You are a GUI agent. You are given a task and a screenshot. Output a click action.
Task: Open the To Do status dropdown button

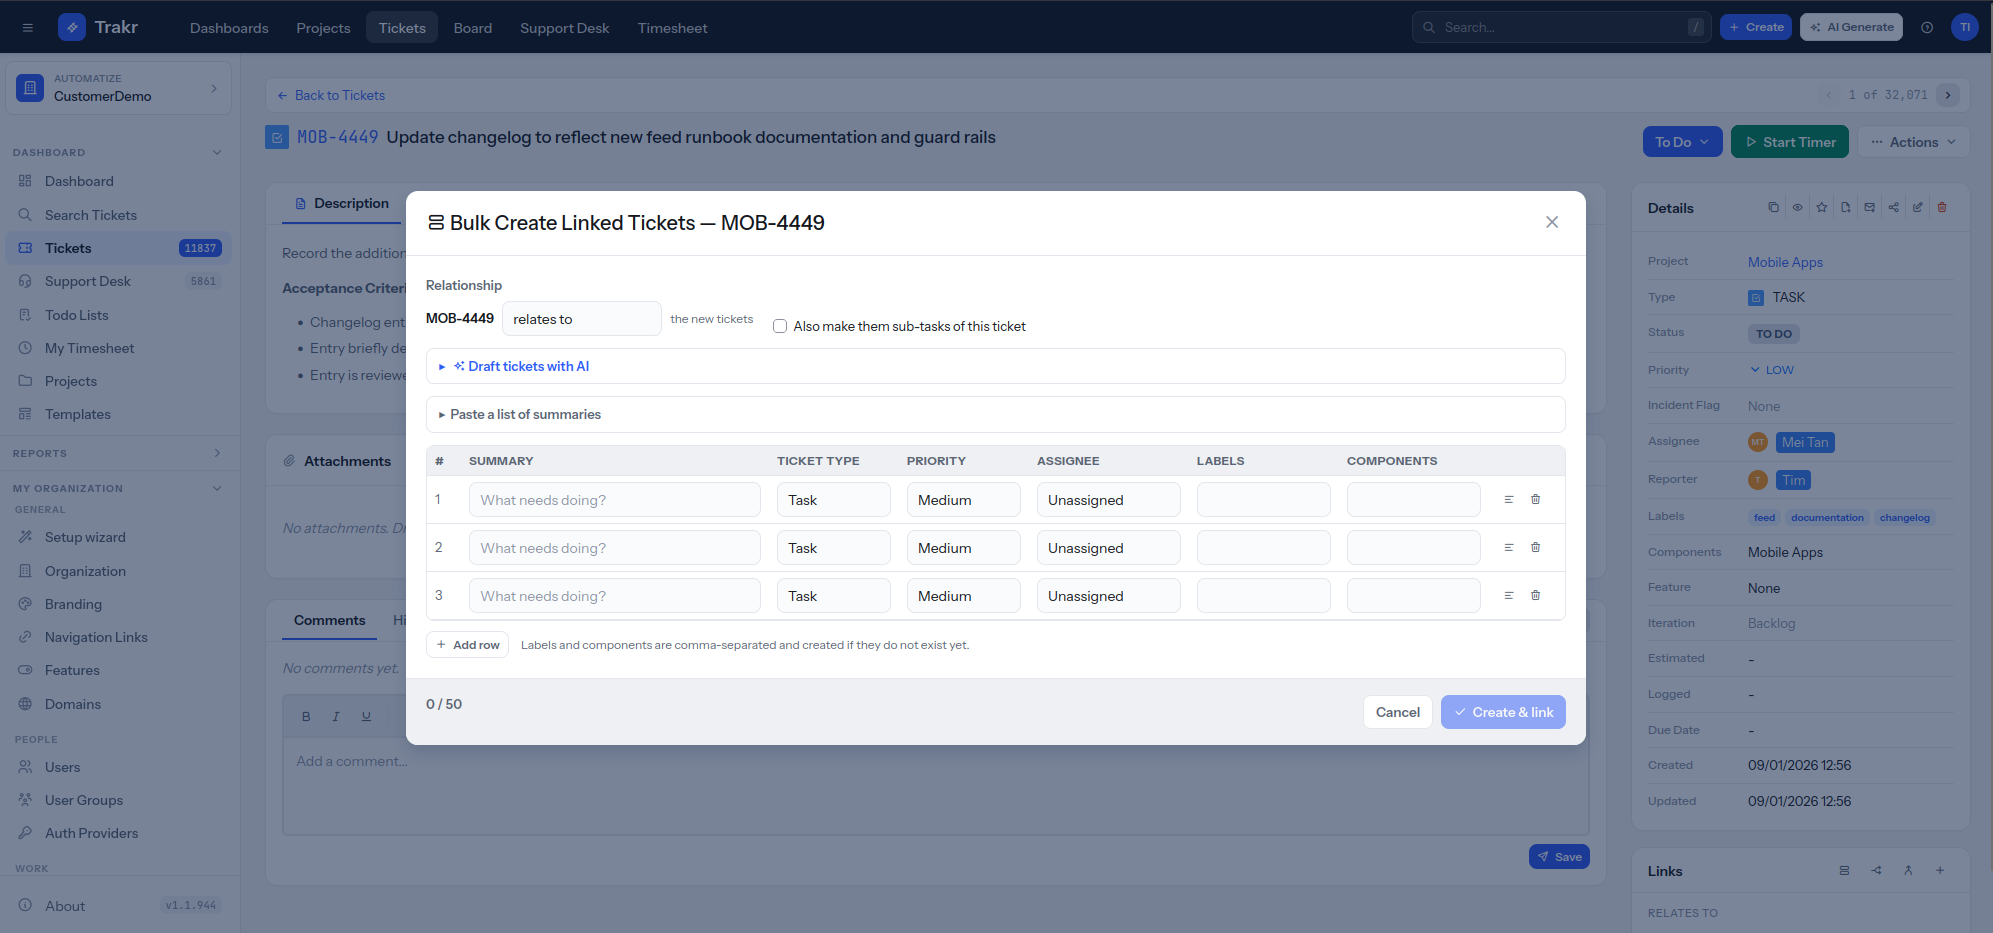1682,142
